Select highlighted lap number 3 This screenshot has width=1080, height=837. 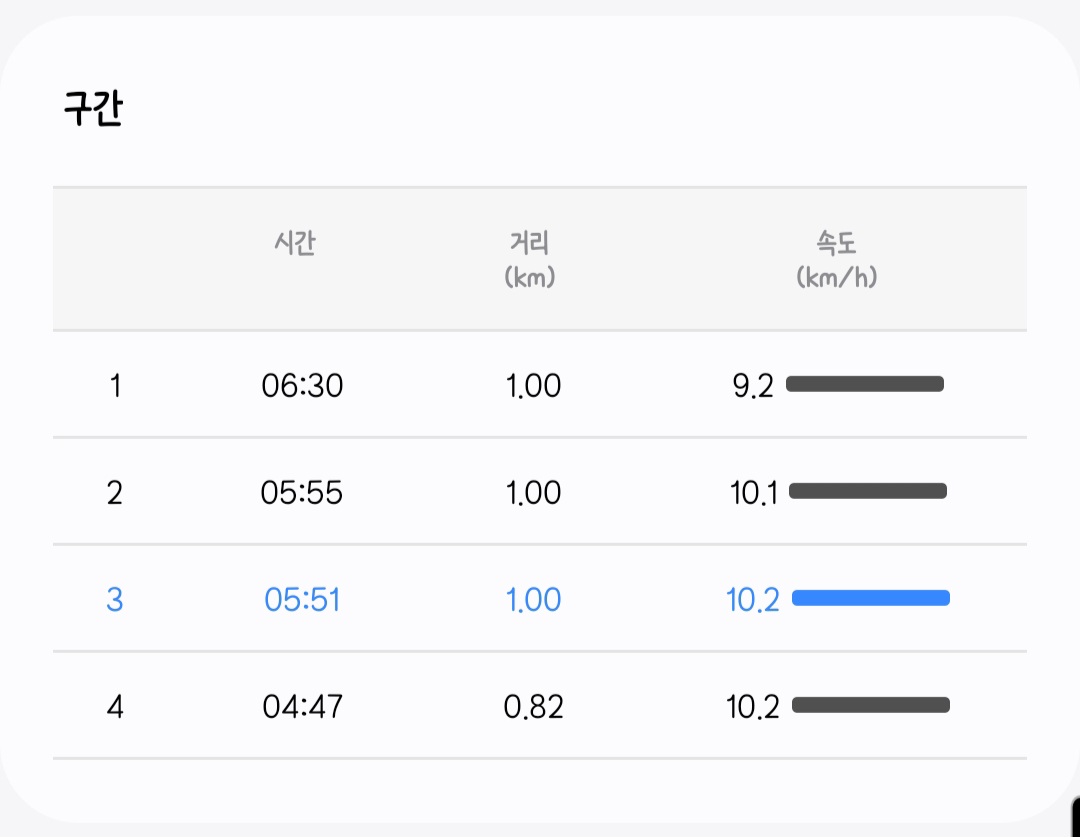(x=115, y=599)
